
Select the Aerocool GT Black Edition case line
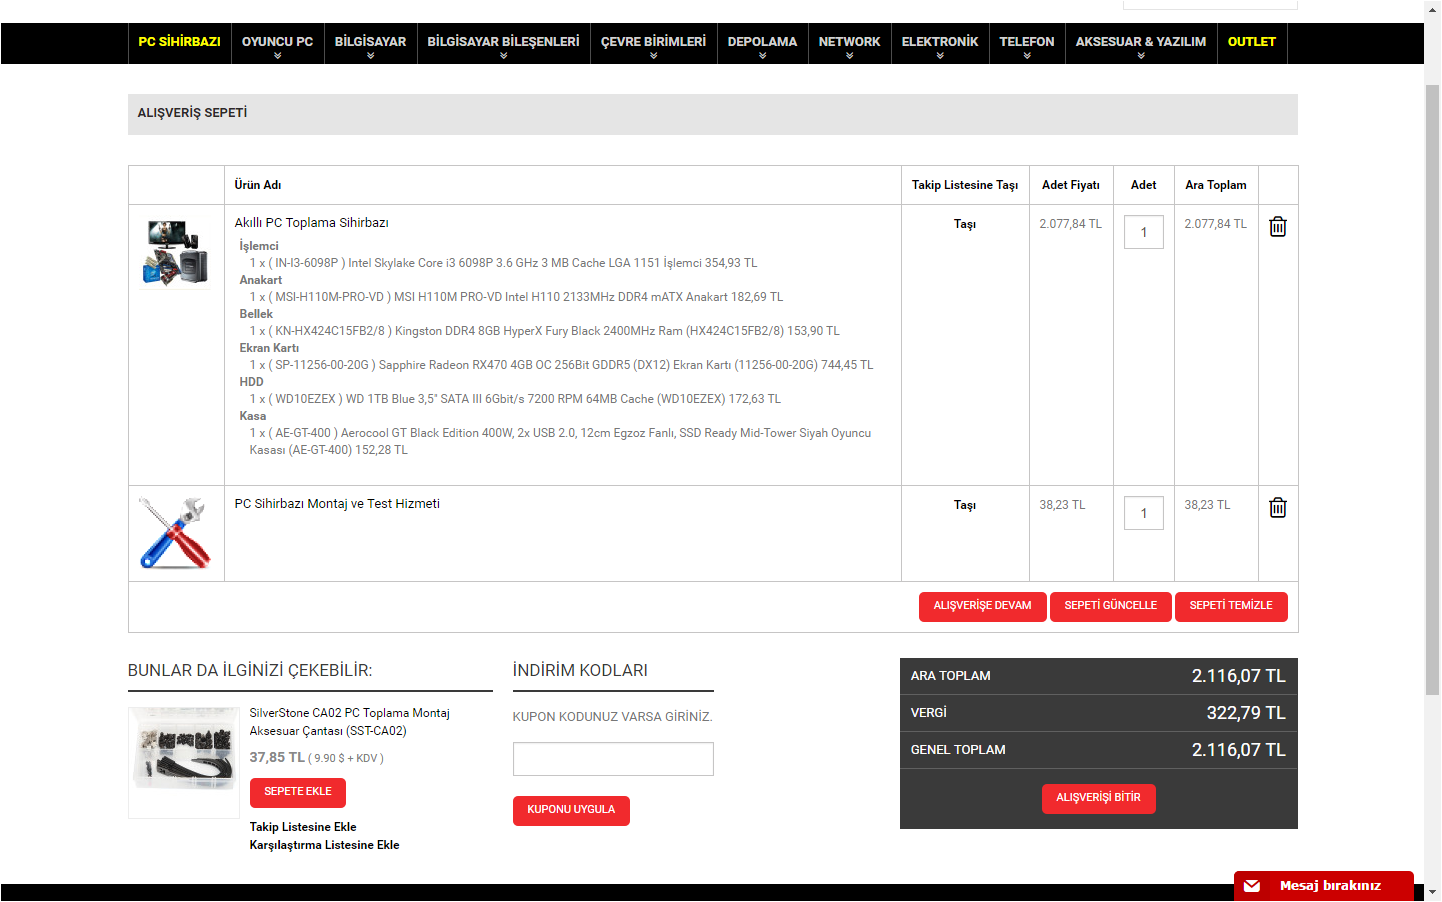[x=561, y=441]
